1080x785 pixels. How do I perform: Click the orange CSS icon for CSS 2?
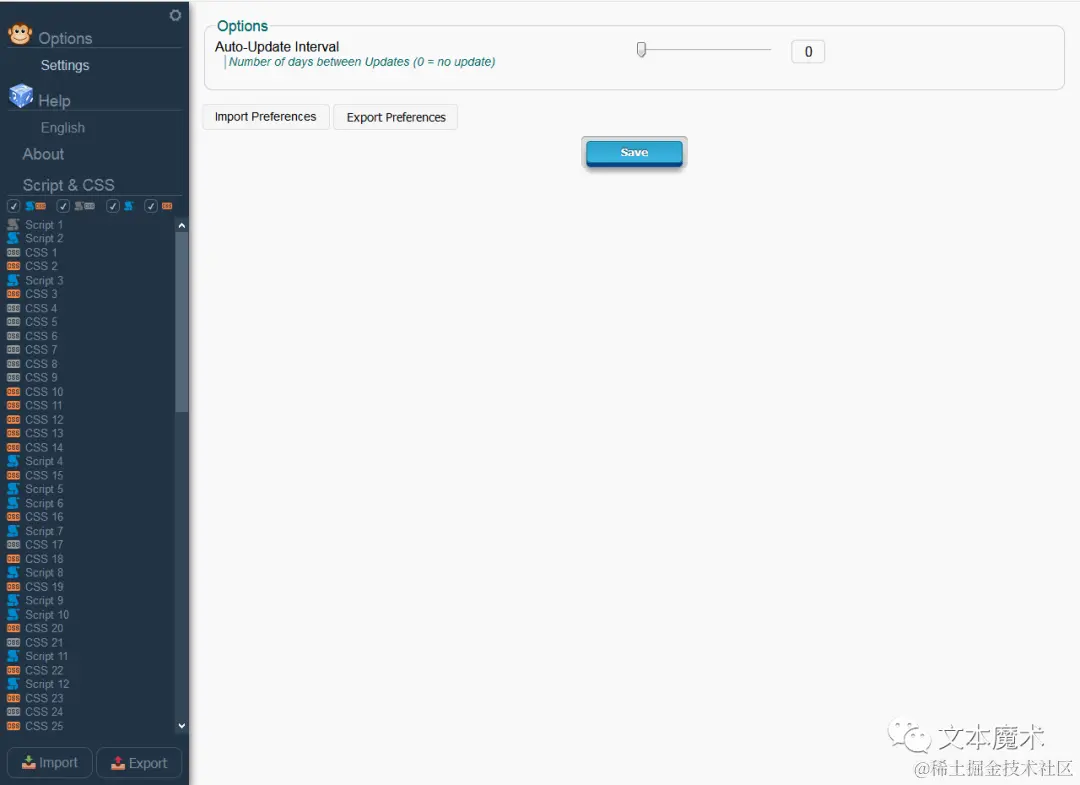[13, 266]
